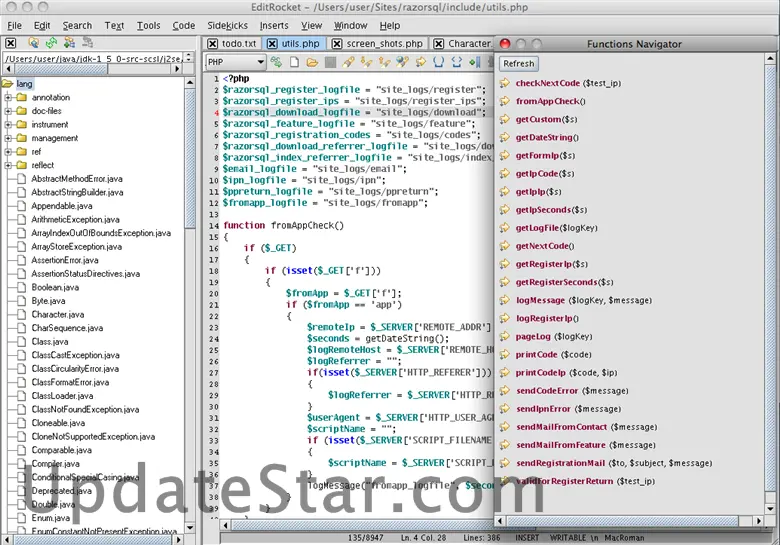Click the directory path input field
Image resolution: width=780 pixels, height=545 pixels.
93,58
